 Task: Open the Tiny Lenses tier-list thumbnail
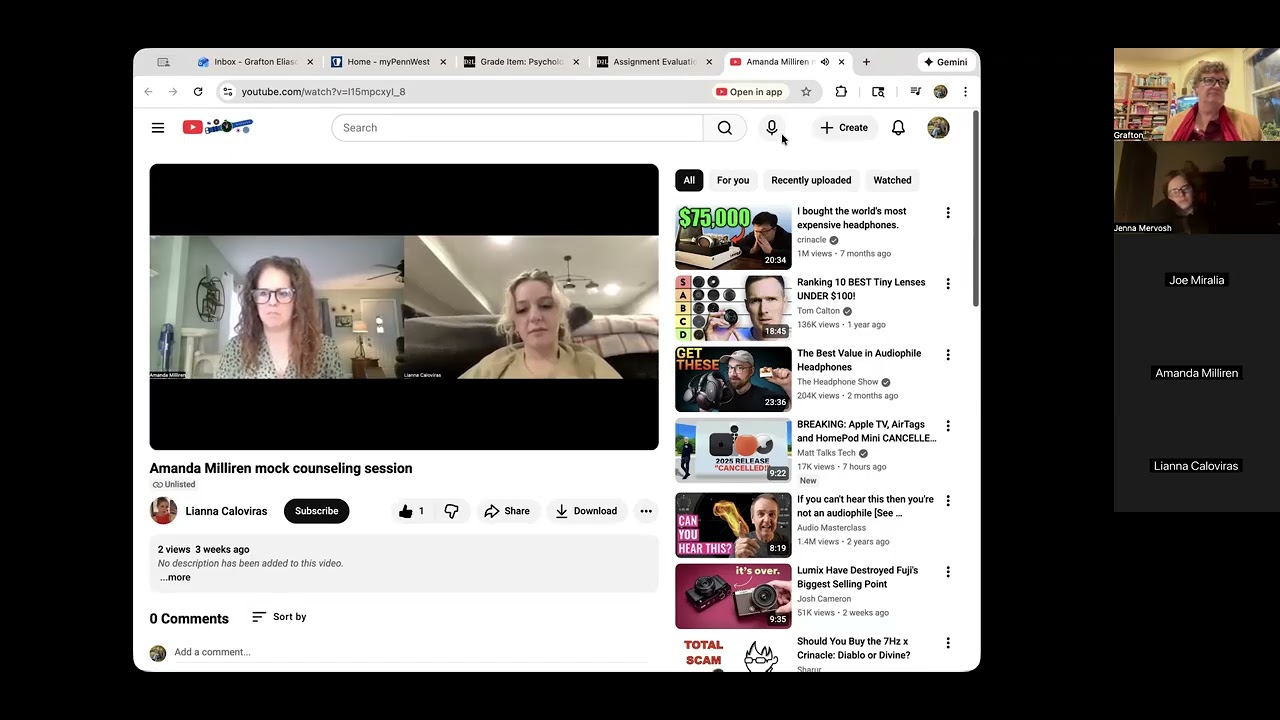pyautogui.click(x=733, y=308)
